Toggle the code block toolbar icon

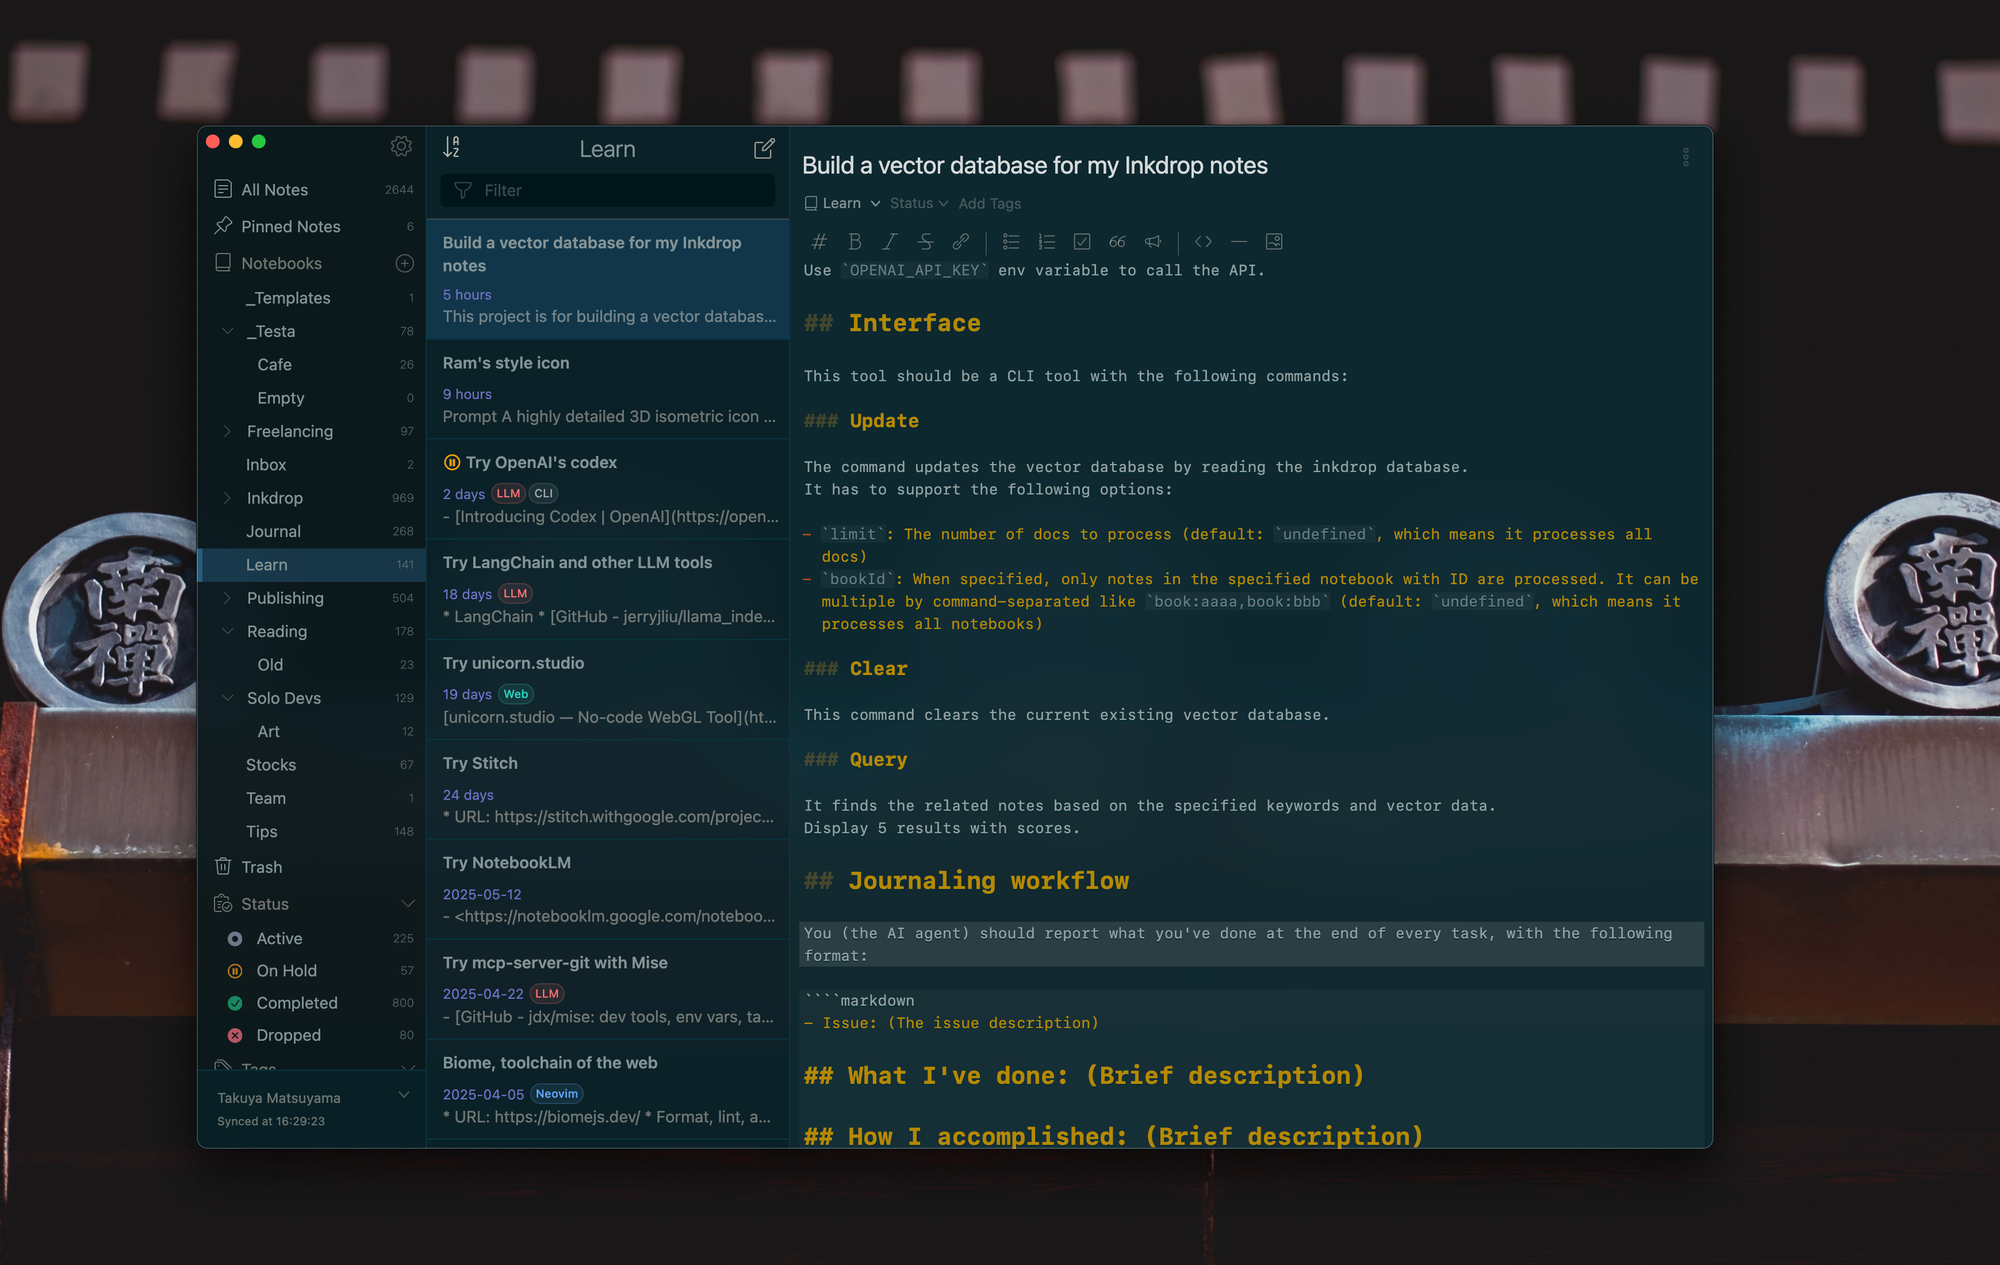pos(1203,241)
